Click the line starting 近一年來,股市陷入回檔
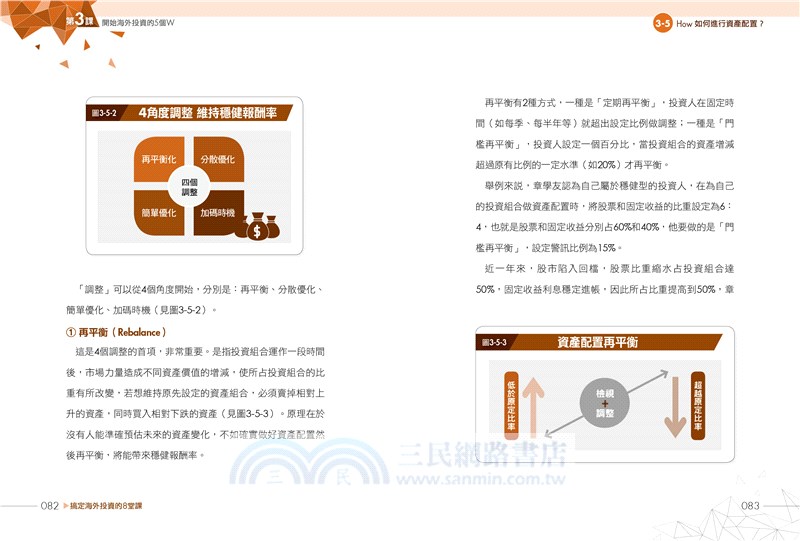The image size is (800, 541). coord(609,268)
